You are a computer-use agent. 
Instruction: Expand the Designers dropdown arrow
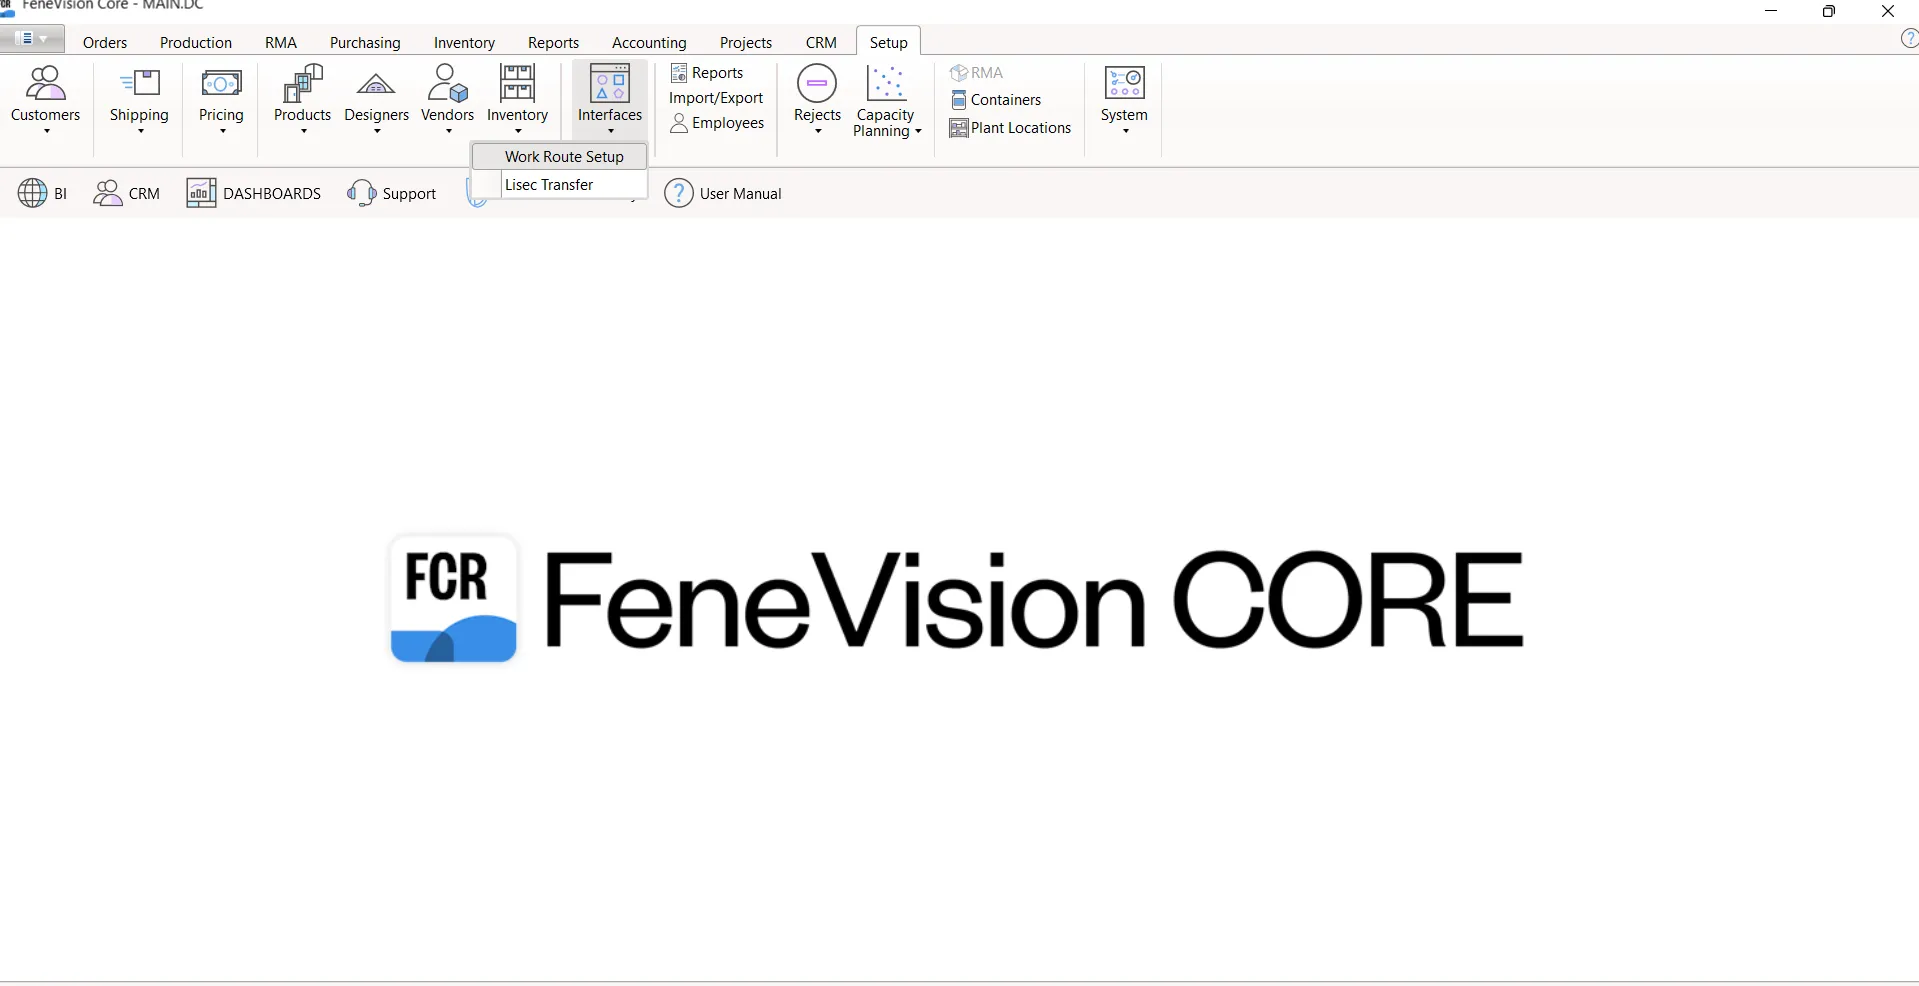point(377,131)
